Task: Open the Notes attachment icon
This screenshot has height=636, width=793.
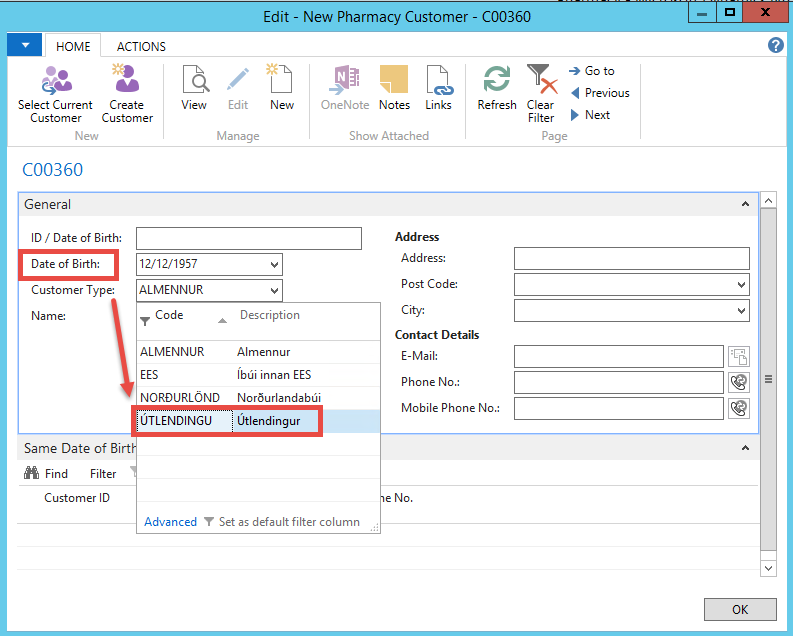Action: (x=394, y=80)
